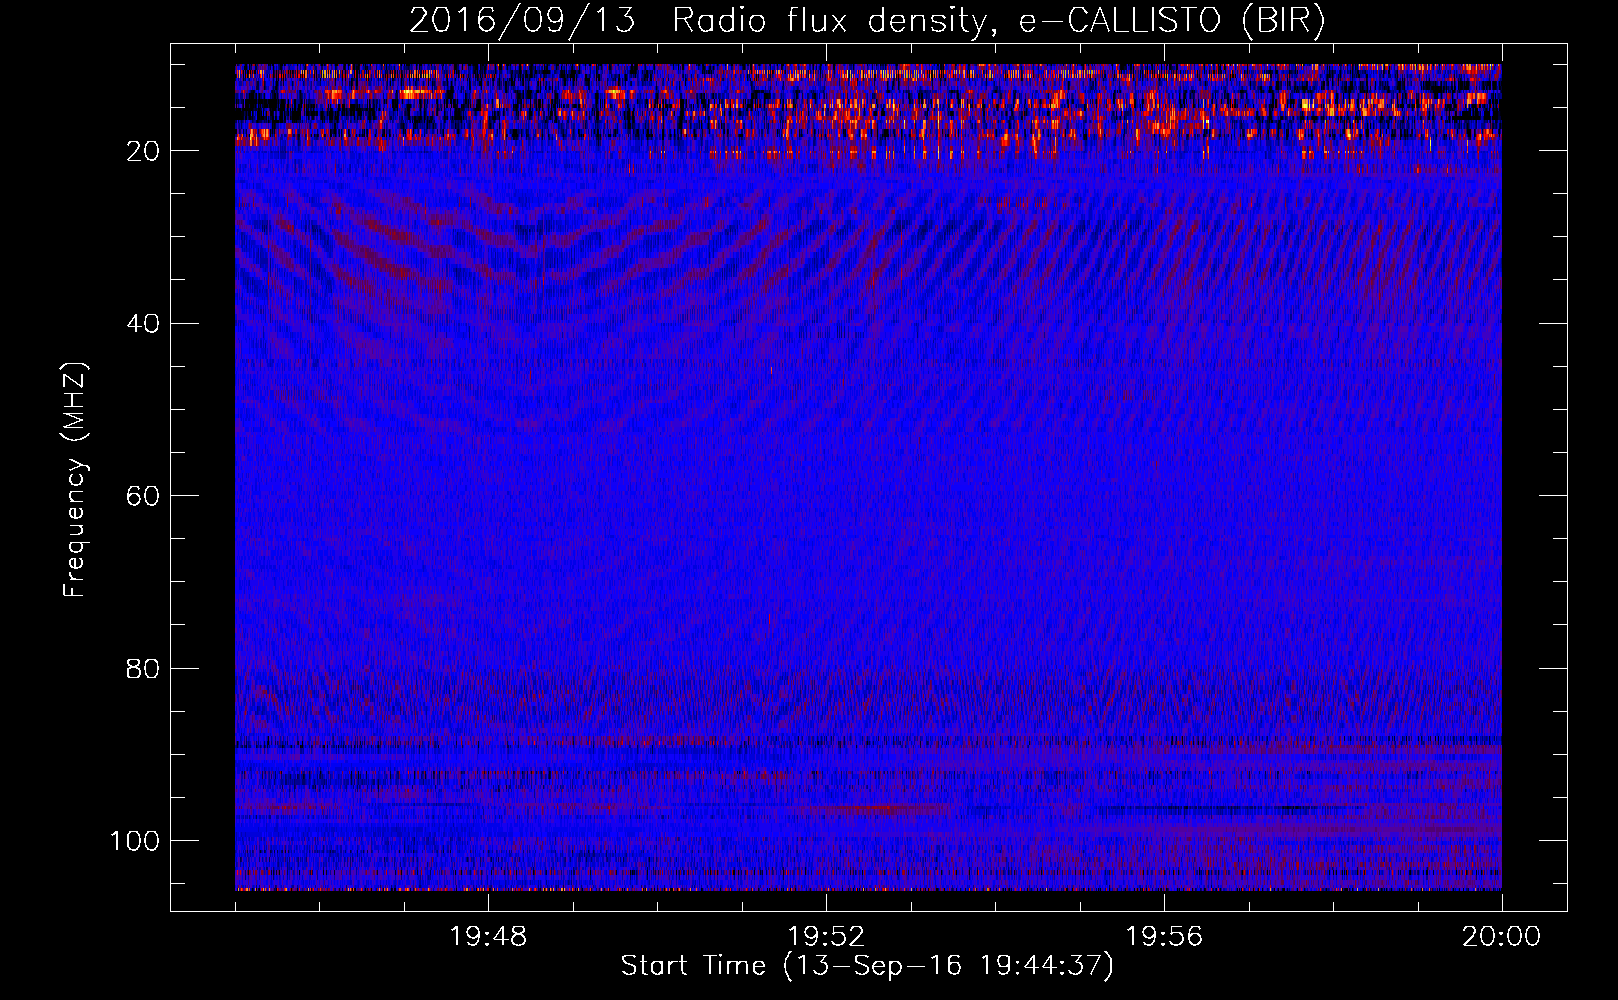This screenshot has height=1000, width=1618.
Task: Click the '19:48' time tick label
Action: [x=488, y=937]
